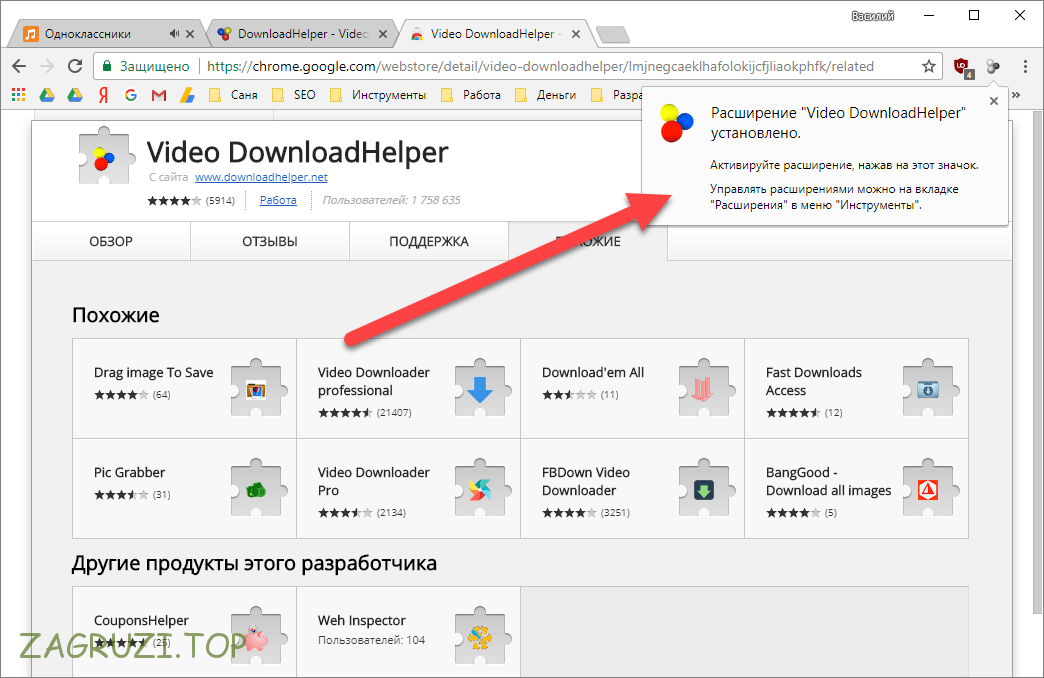This screenshot has height=678, width=1044.
Task: Open the Инструменты bookmarks folder
Action: (x=378, y=95)
